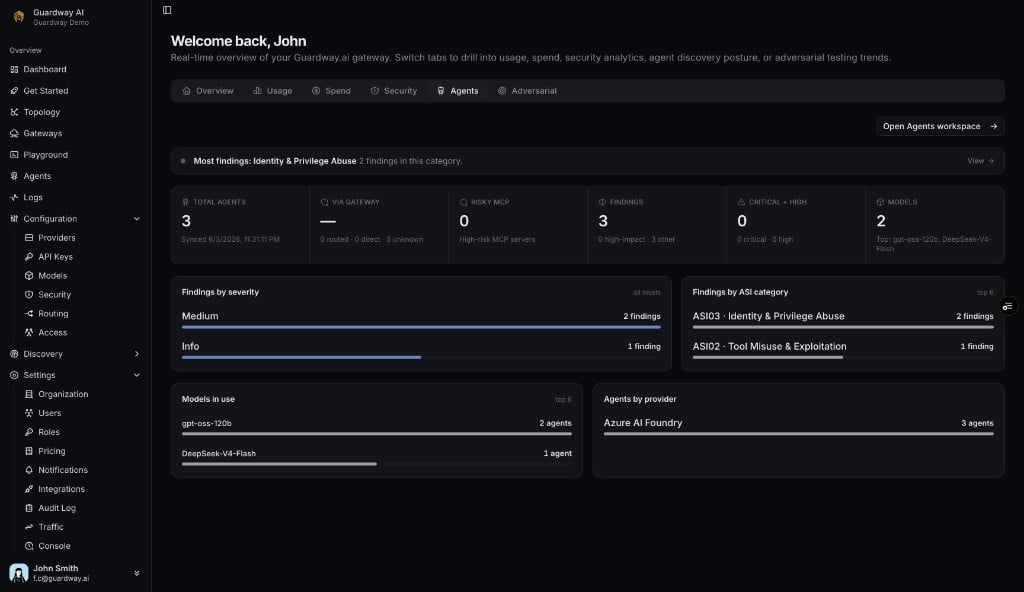Click ASI03 · Identity & Privilege Abuse row
This screenshot has width=1024, height=592.
point(843,320)
